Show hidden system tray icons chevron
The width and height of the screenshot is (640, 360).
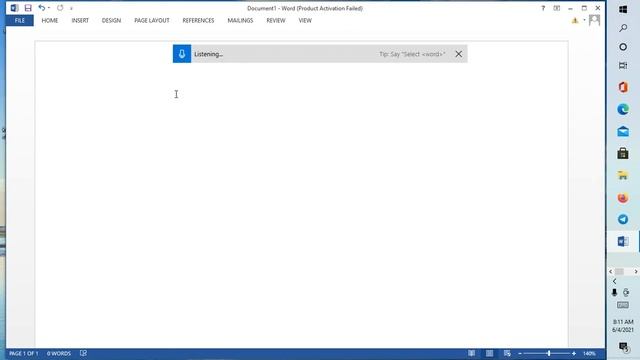pyautogui.click(x=614, y=281)
